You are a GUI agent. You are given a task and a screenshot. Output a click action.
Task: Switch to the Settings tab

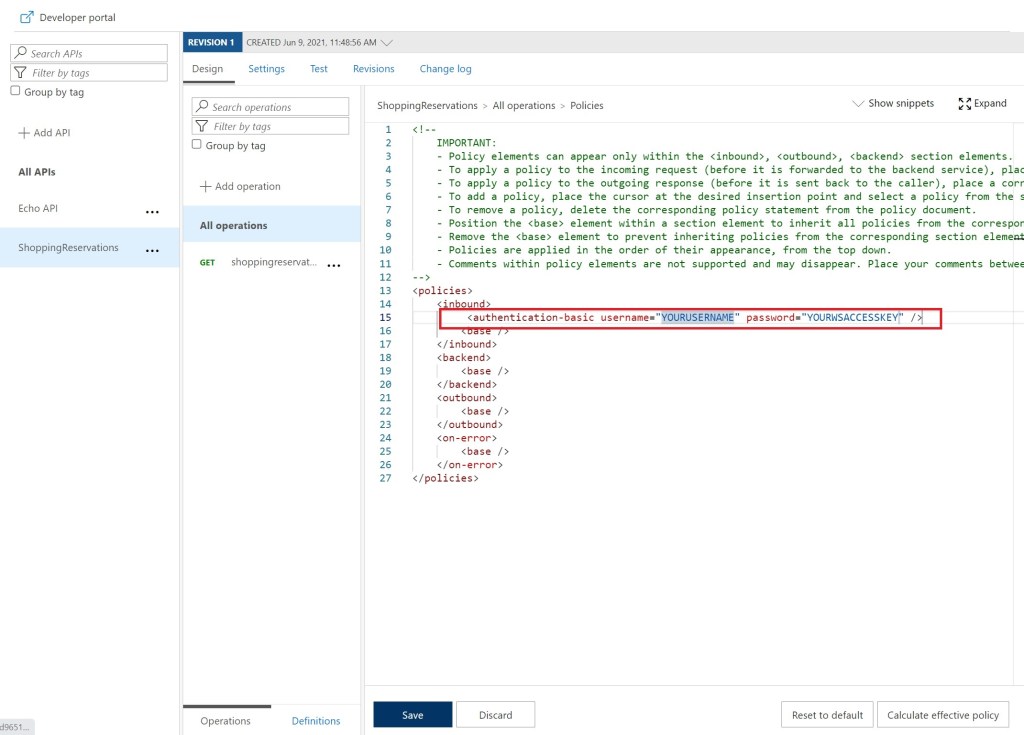point(266,69)
